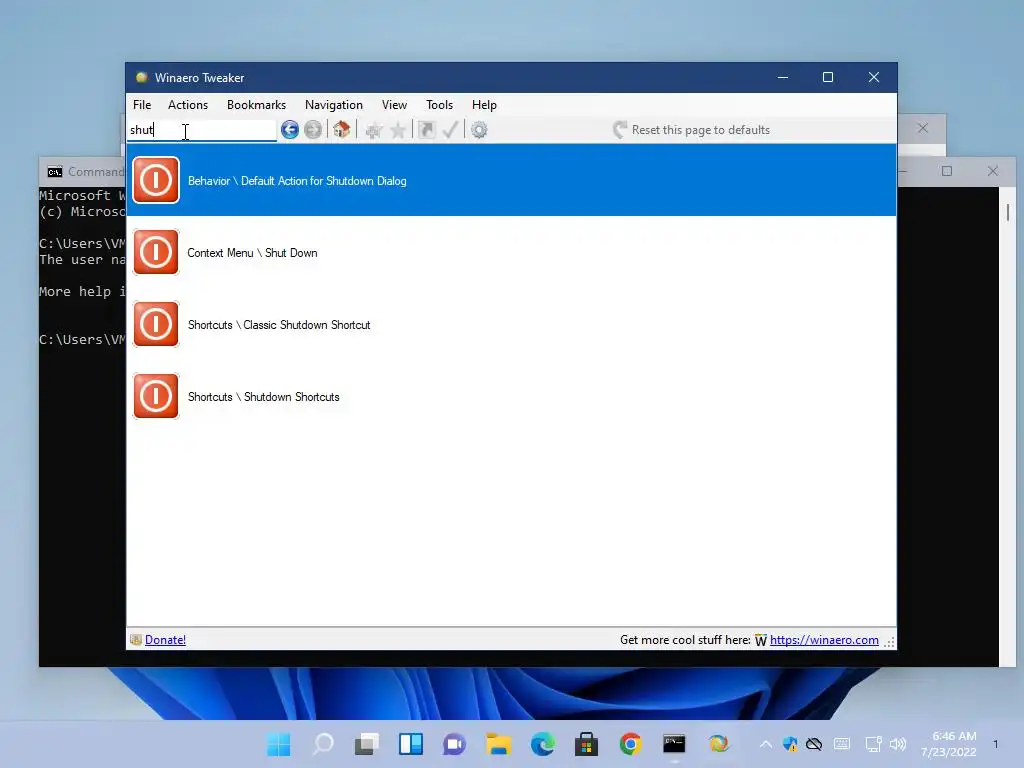
Task: Click the checkmark apply icon in toolbar
Action: coord(451,129)
